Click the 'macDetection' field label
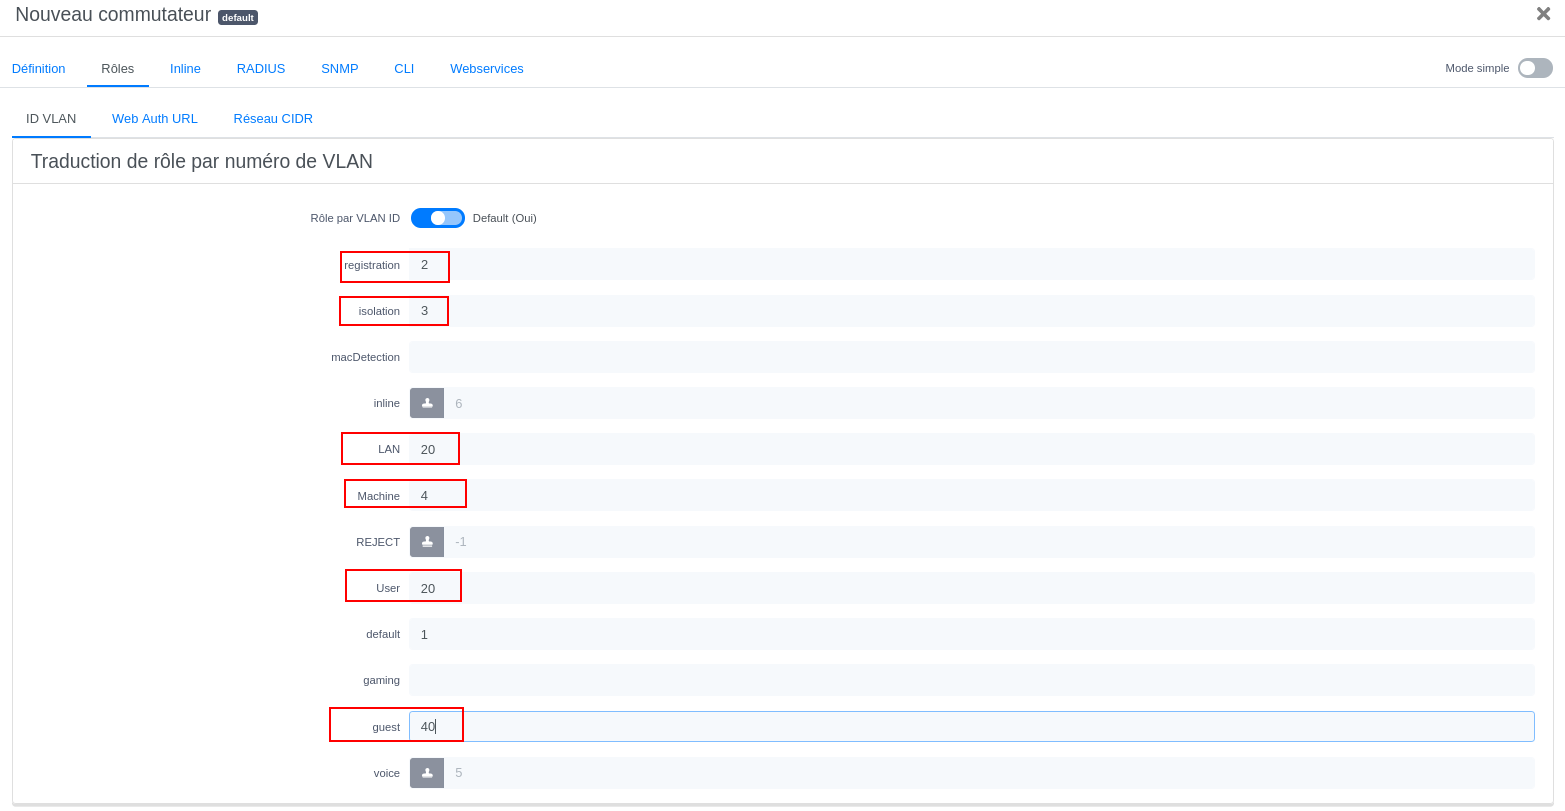Screen dimensions: 1565x811 tap(365, 357)
